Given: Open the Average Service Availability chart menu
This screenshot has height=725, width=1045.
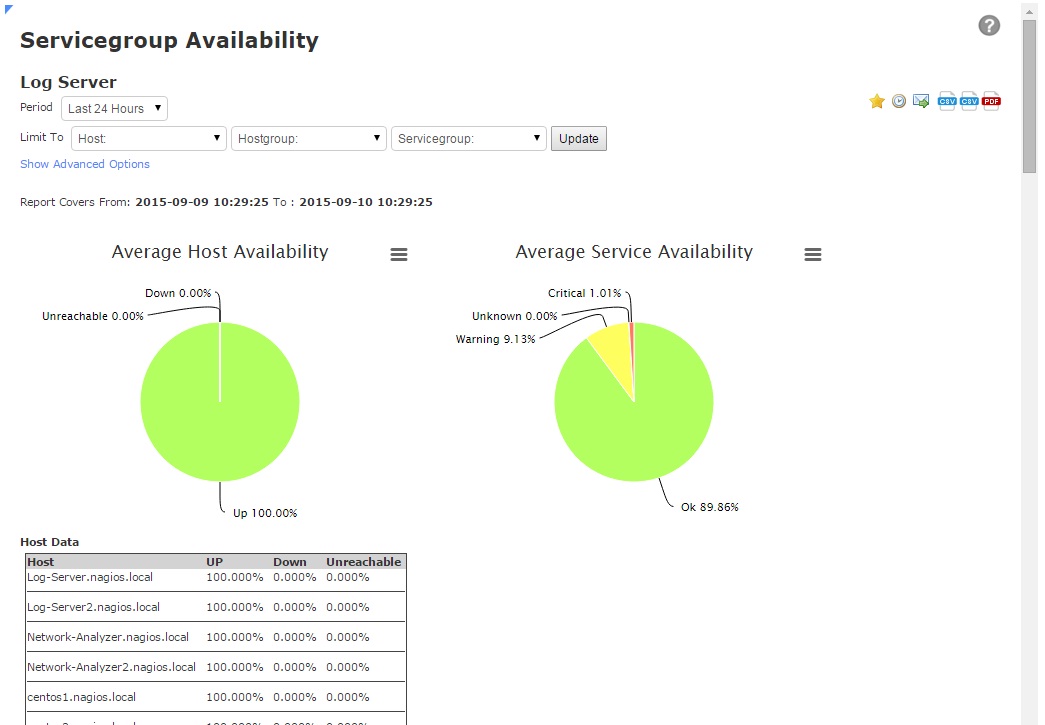Looking at the screenshot, I should click(x=813, y=255).
